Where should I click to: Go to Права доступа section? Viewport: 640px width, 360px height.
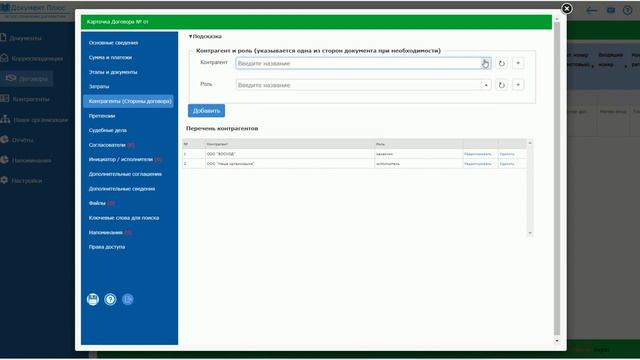[x=107, y=247]
